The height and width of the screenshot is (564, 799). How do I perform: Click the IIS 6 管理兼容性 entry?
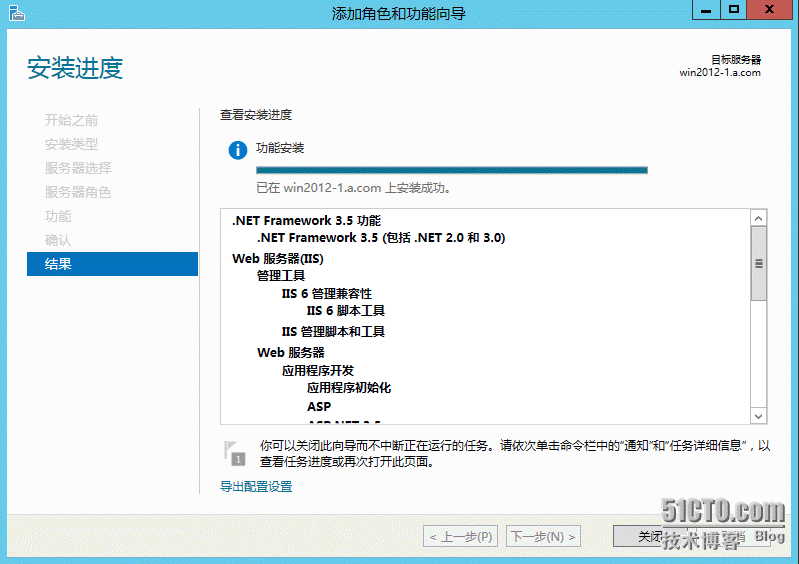coord(327,293)
